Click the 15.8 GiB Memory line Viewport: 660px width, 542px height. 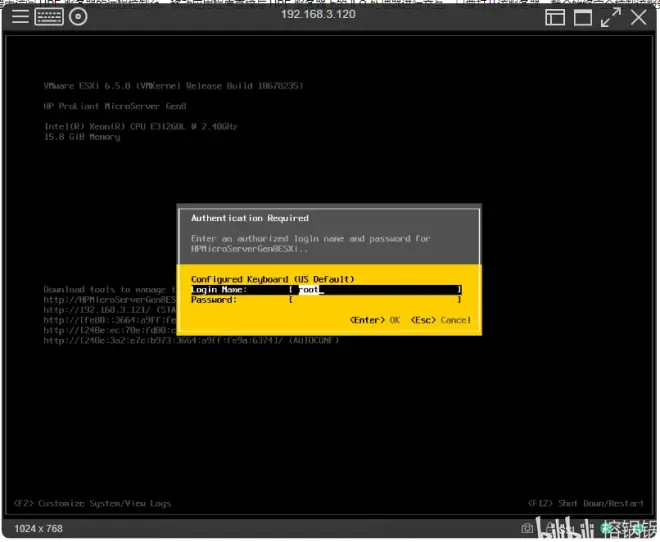(82, 137)
